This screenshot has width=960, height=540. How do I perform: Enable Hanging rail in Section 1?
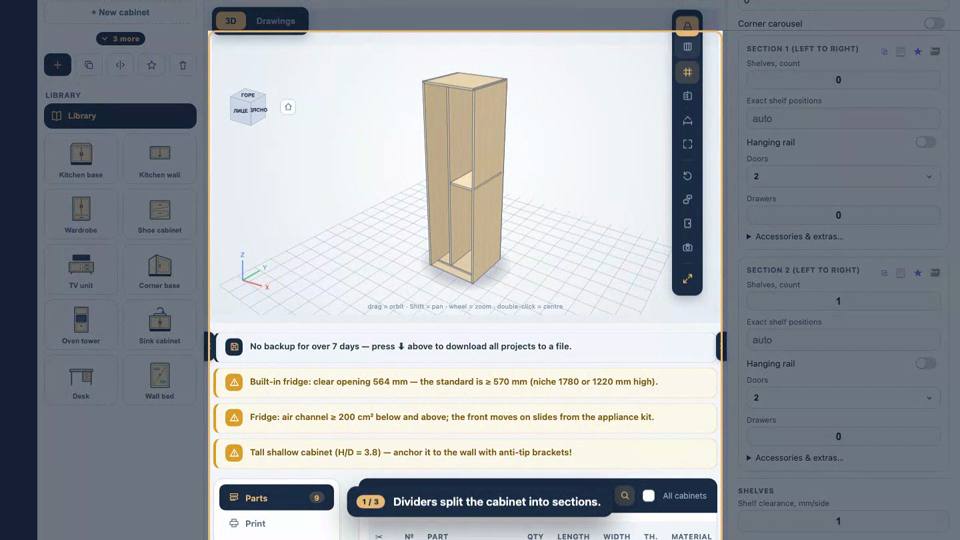click(x=925, y=142)
